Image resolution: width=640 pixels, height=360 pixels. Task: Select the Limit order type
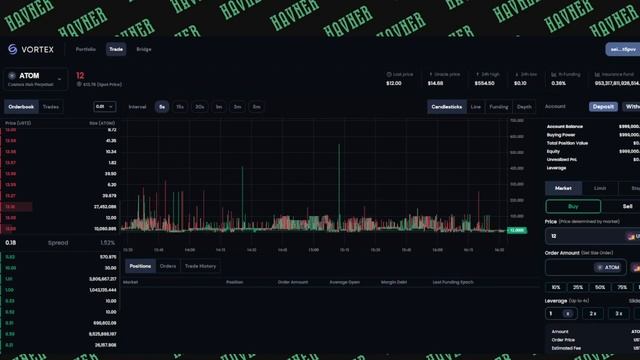(x=600, y=188)
